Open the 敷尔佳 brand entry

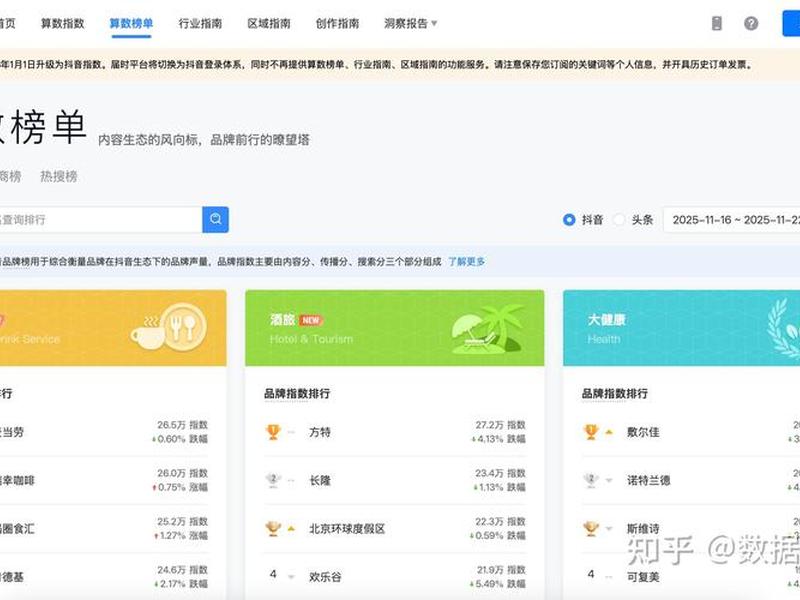643,432
